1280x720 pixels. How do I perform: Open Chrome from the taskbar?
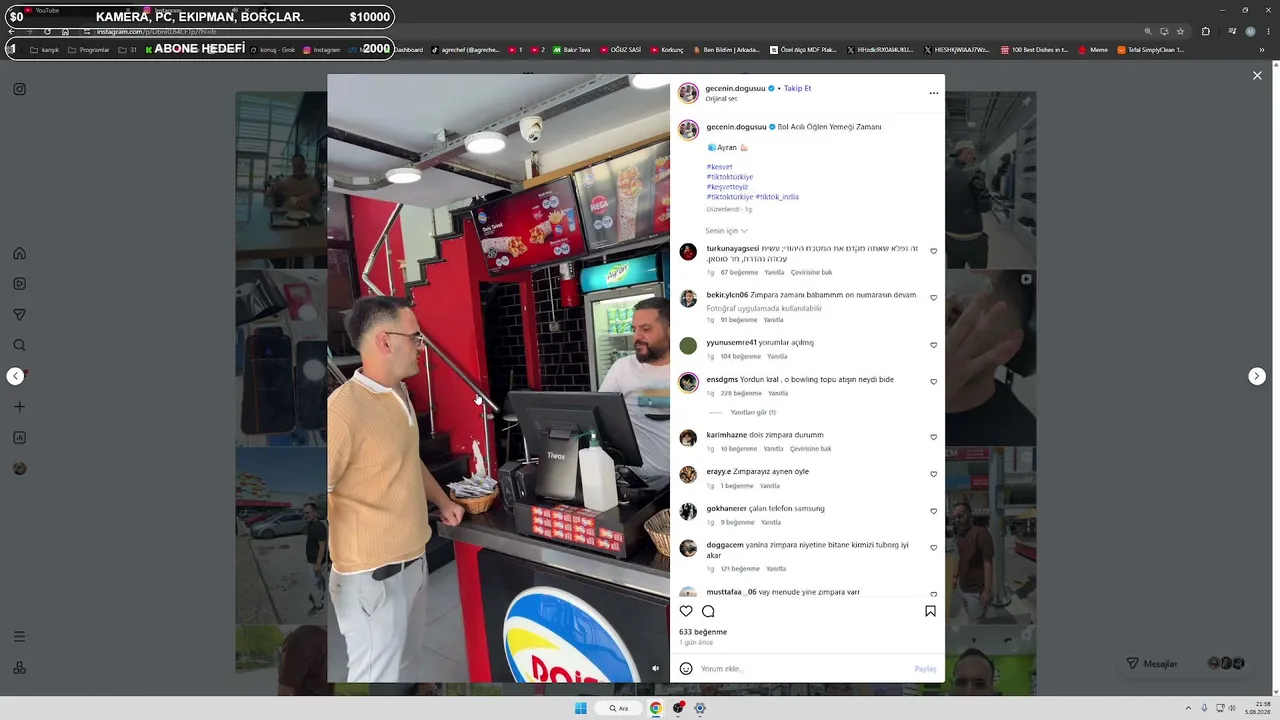click(x=656, y=708)
